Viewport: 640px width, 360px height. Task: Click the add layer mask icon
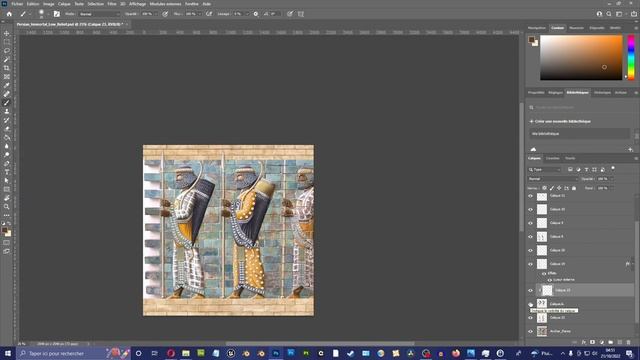click(x=592, y=342)
